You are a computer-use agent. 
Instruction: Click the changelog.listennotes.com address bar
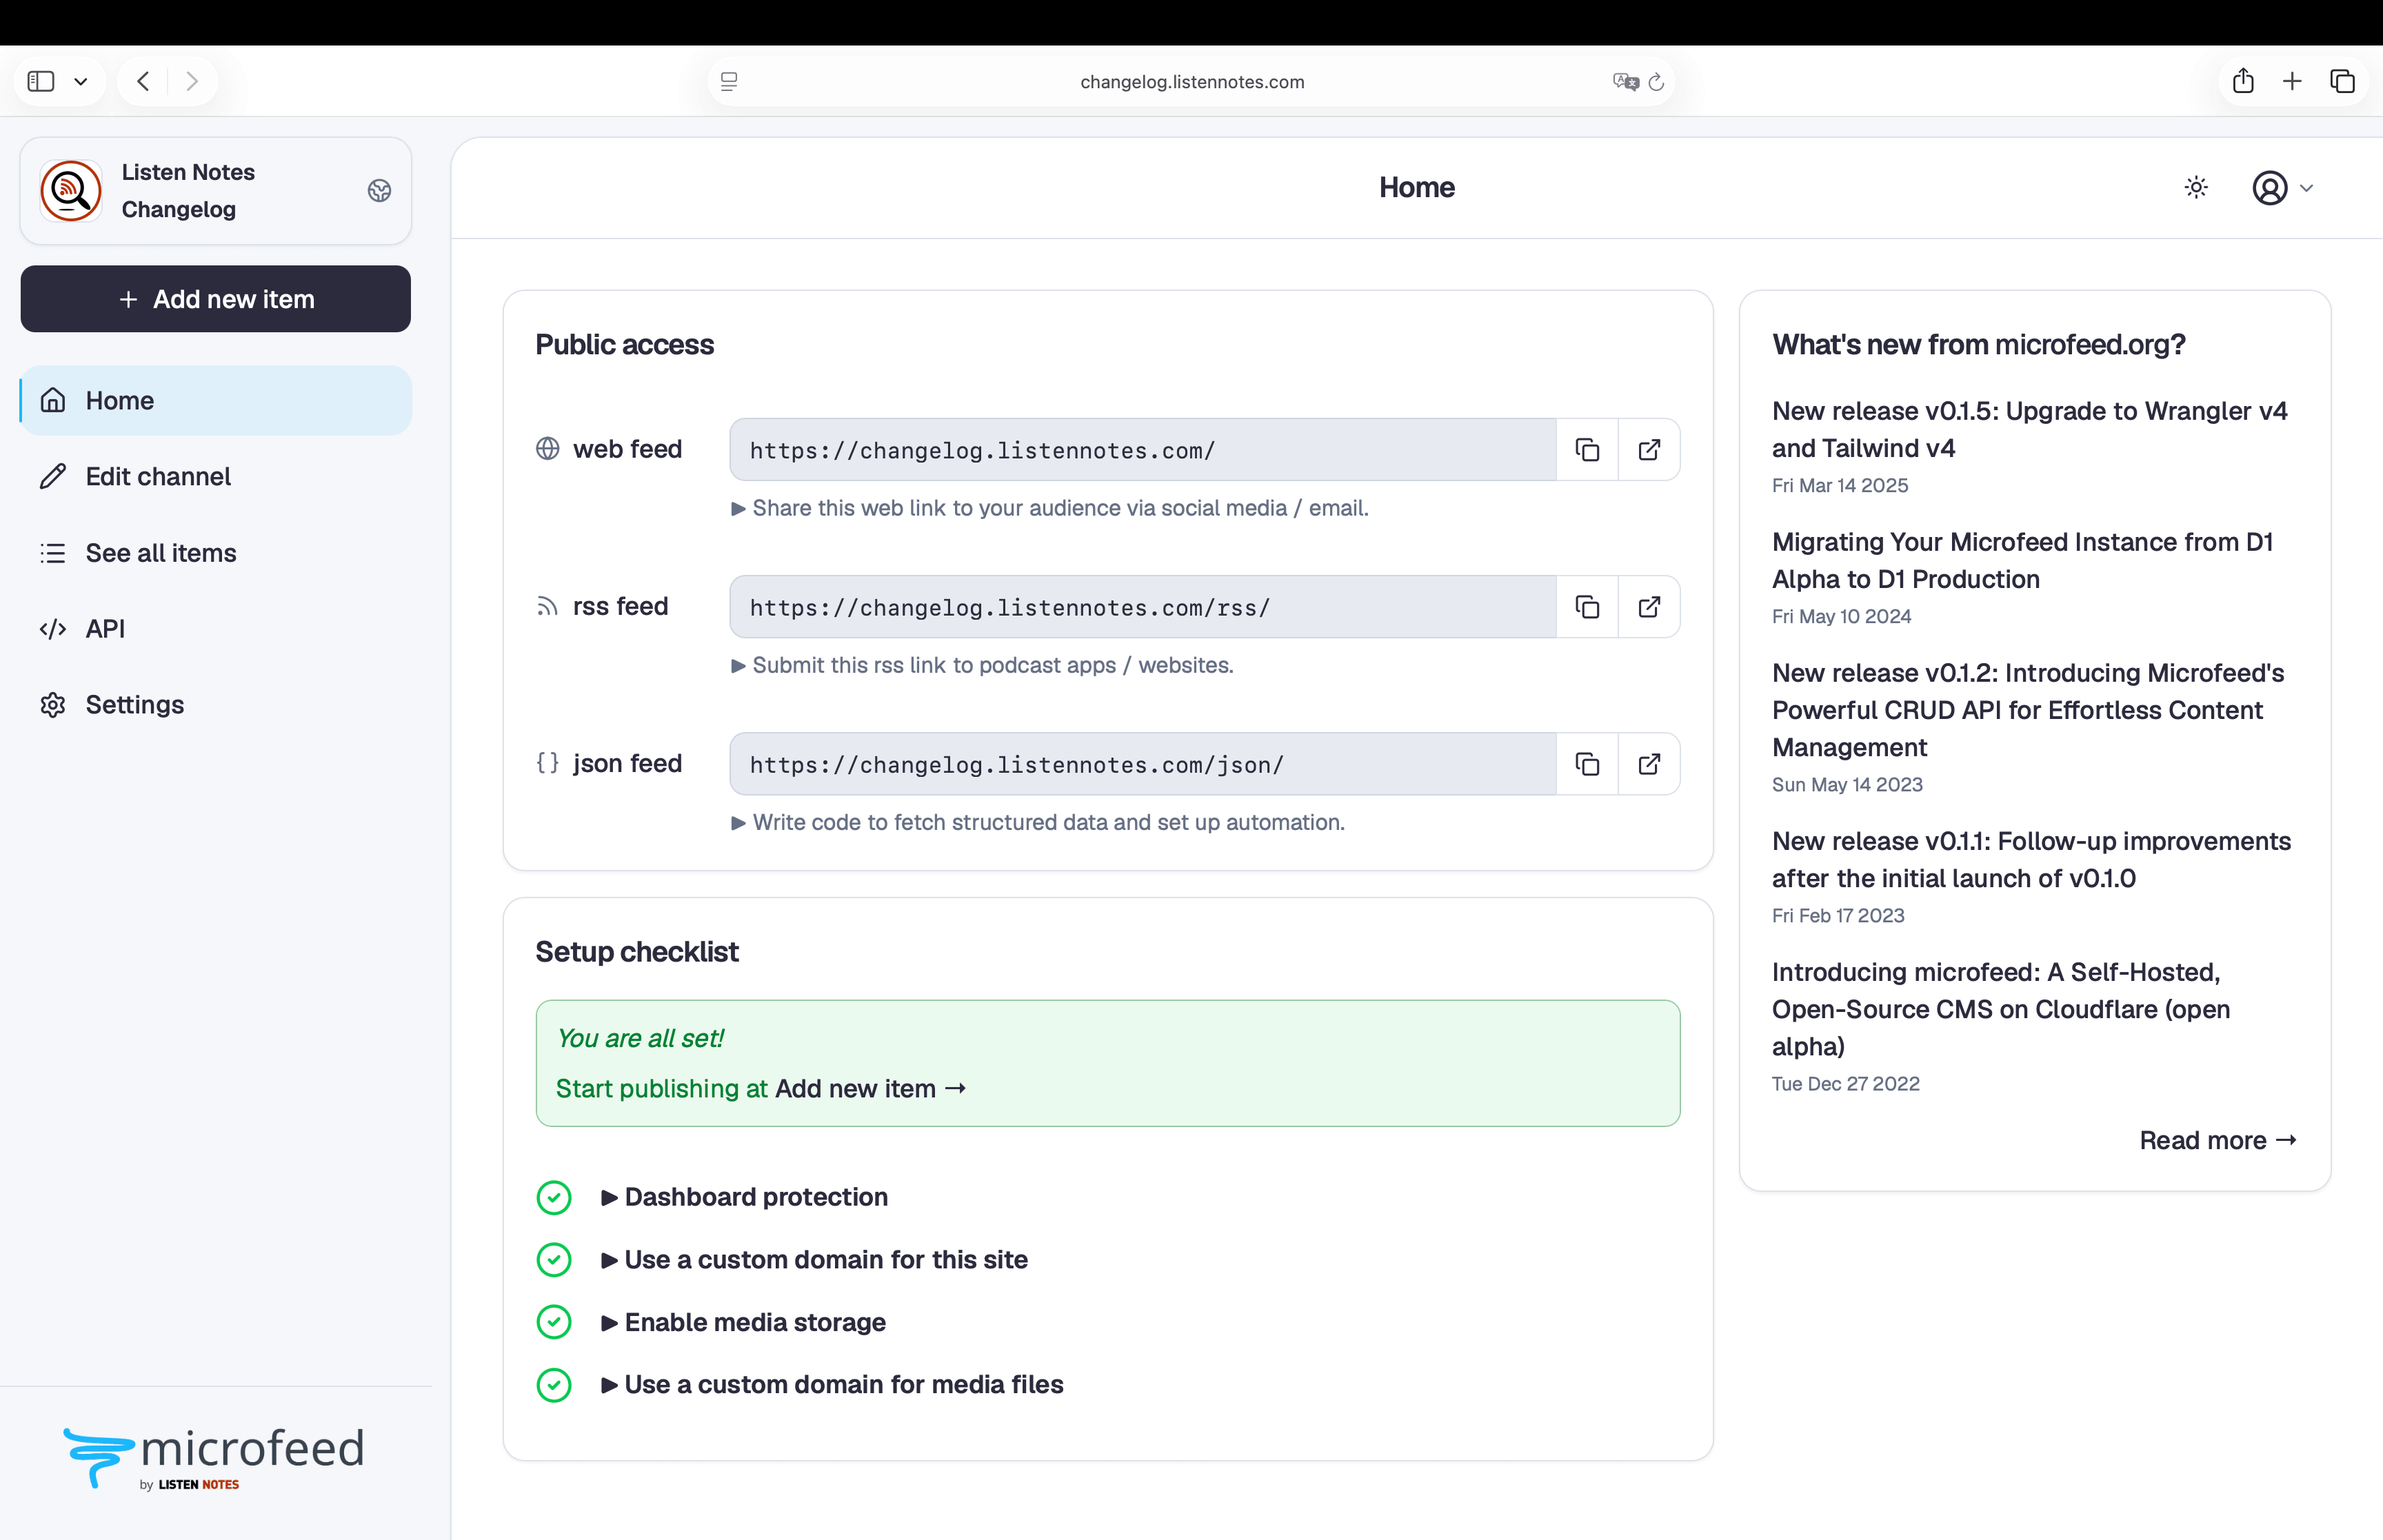click(1192, 82)
